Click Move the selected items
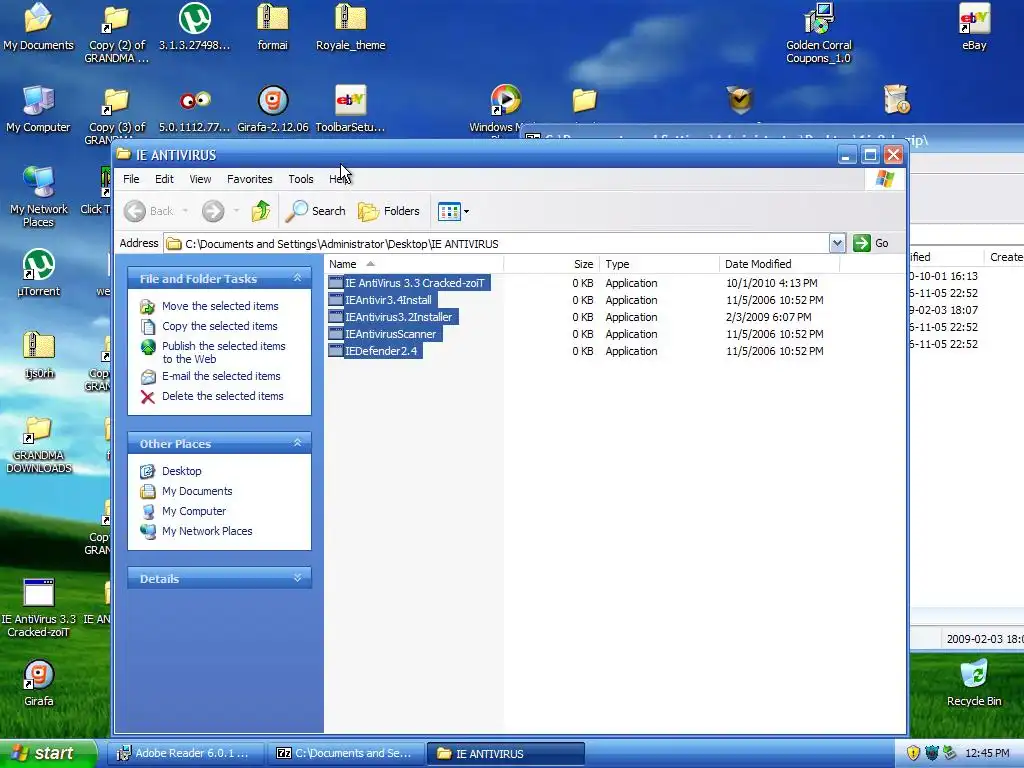 pyautogui.click(x=220, y=306)
